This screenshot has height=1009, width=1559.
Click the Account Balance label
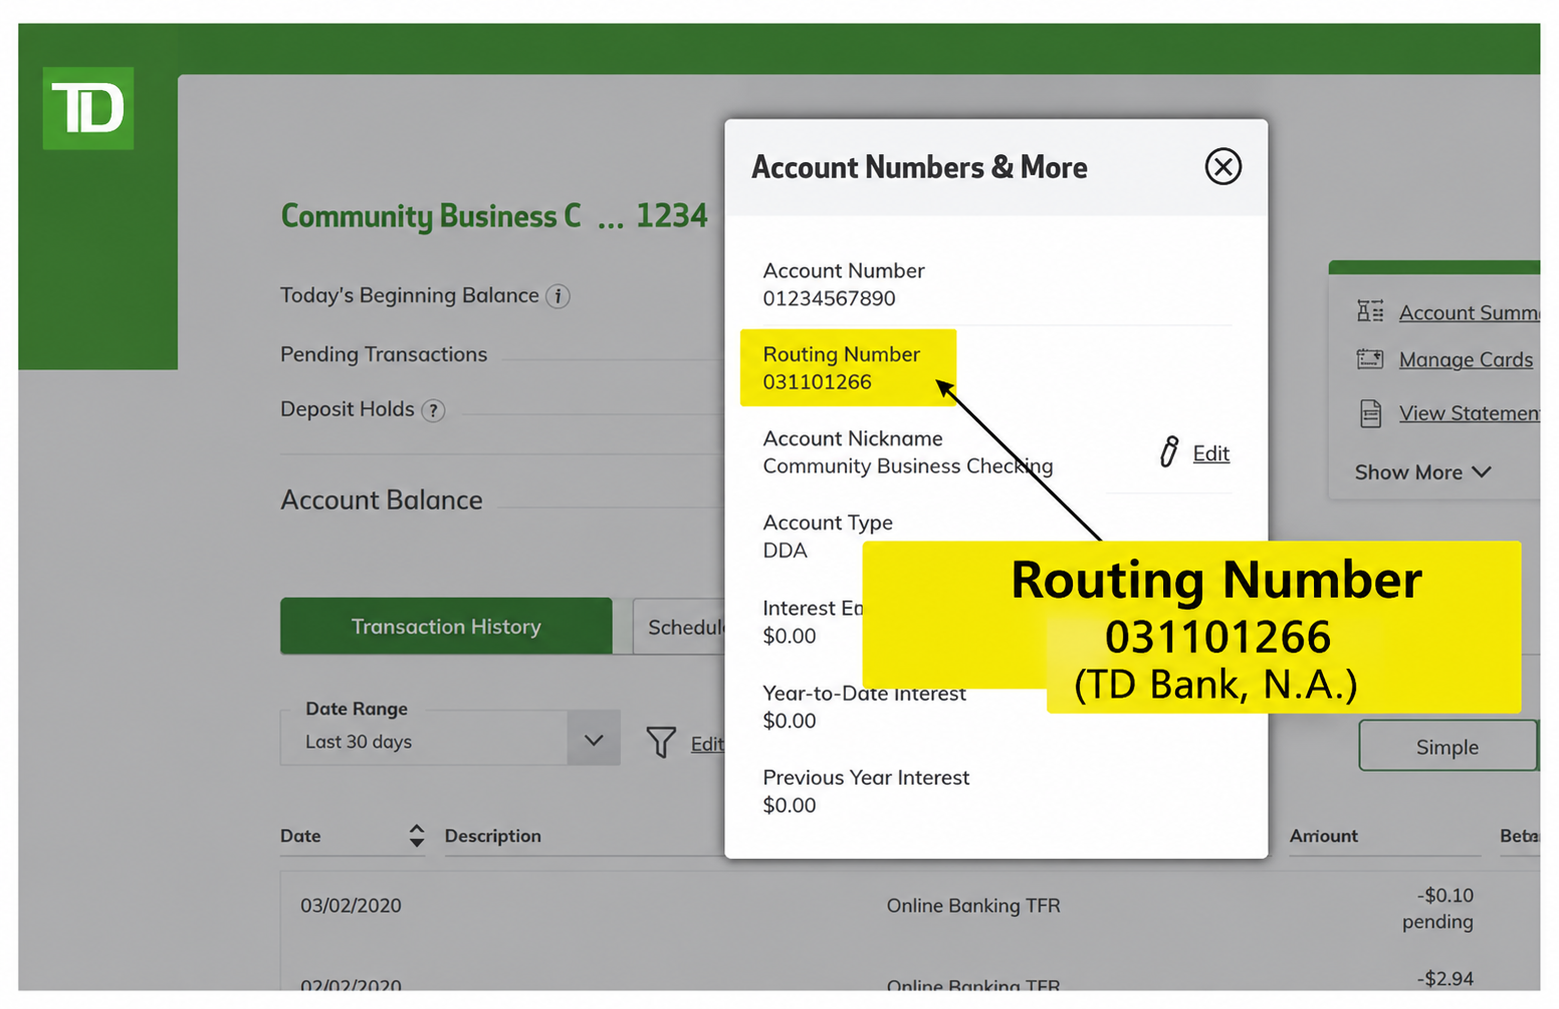coord(381,499)
